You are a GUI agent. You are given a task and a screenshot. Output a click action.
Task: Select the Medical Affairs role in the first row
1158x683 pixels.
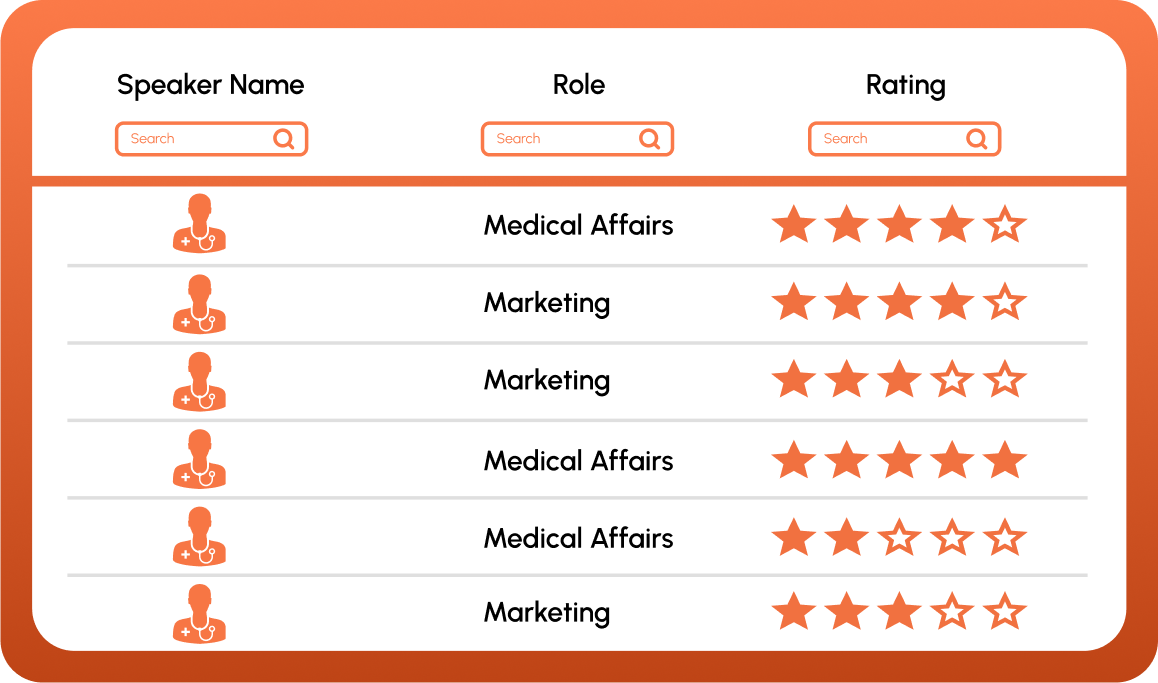578,225
